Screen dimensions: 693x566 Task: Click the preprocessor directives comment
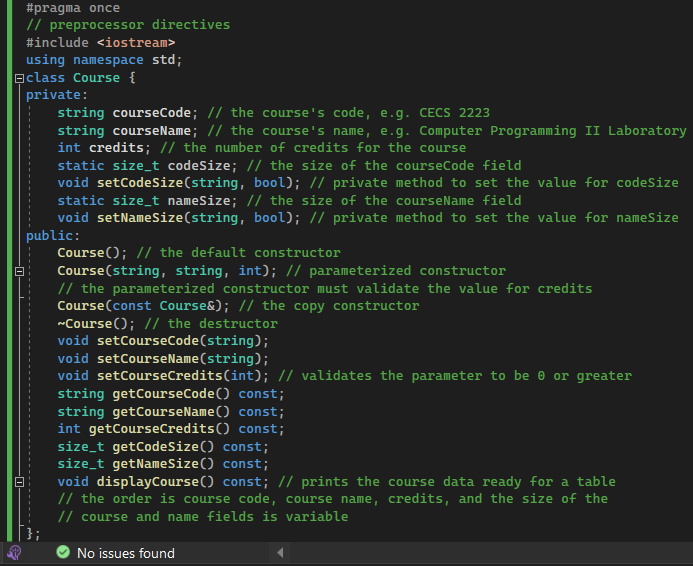128,25
